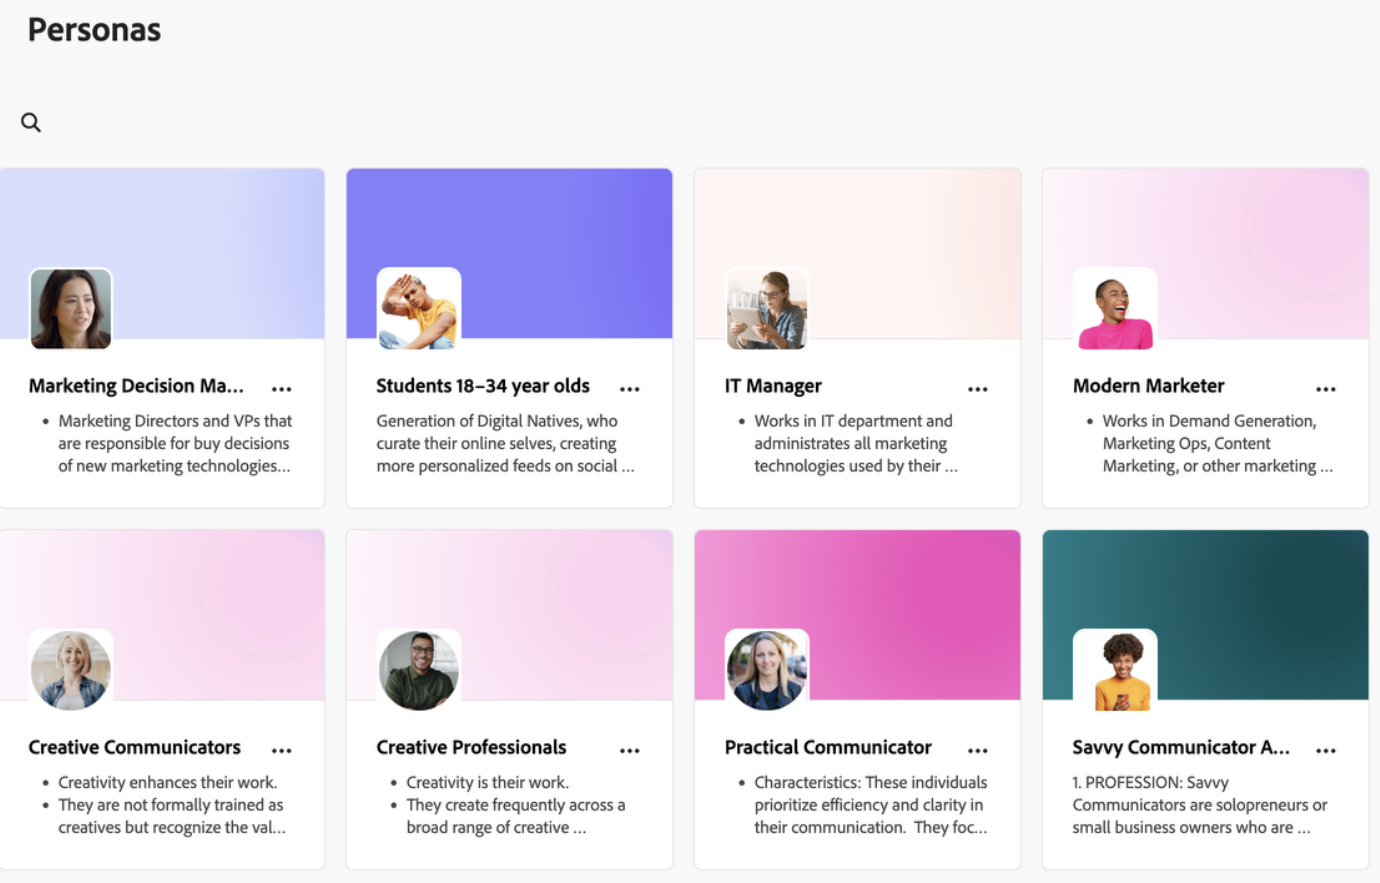
Task: Open the IT Manager persona title
Action: (x=773, y=386)
